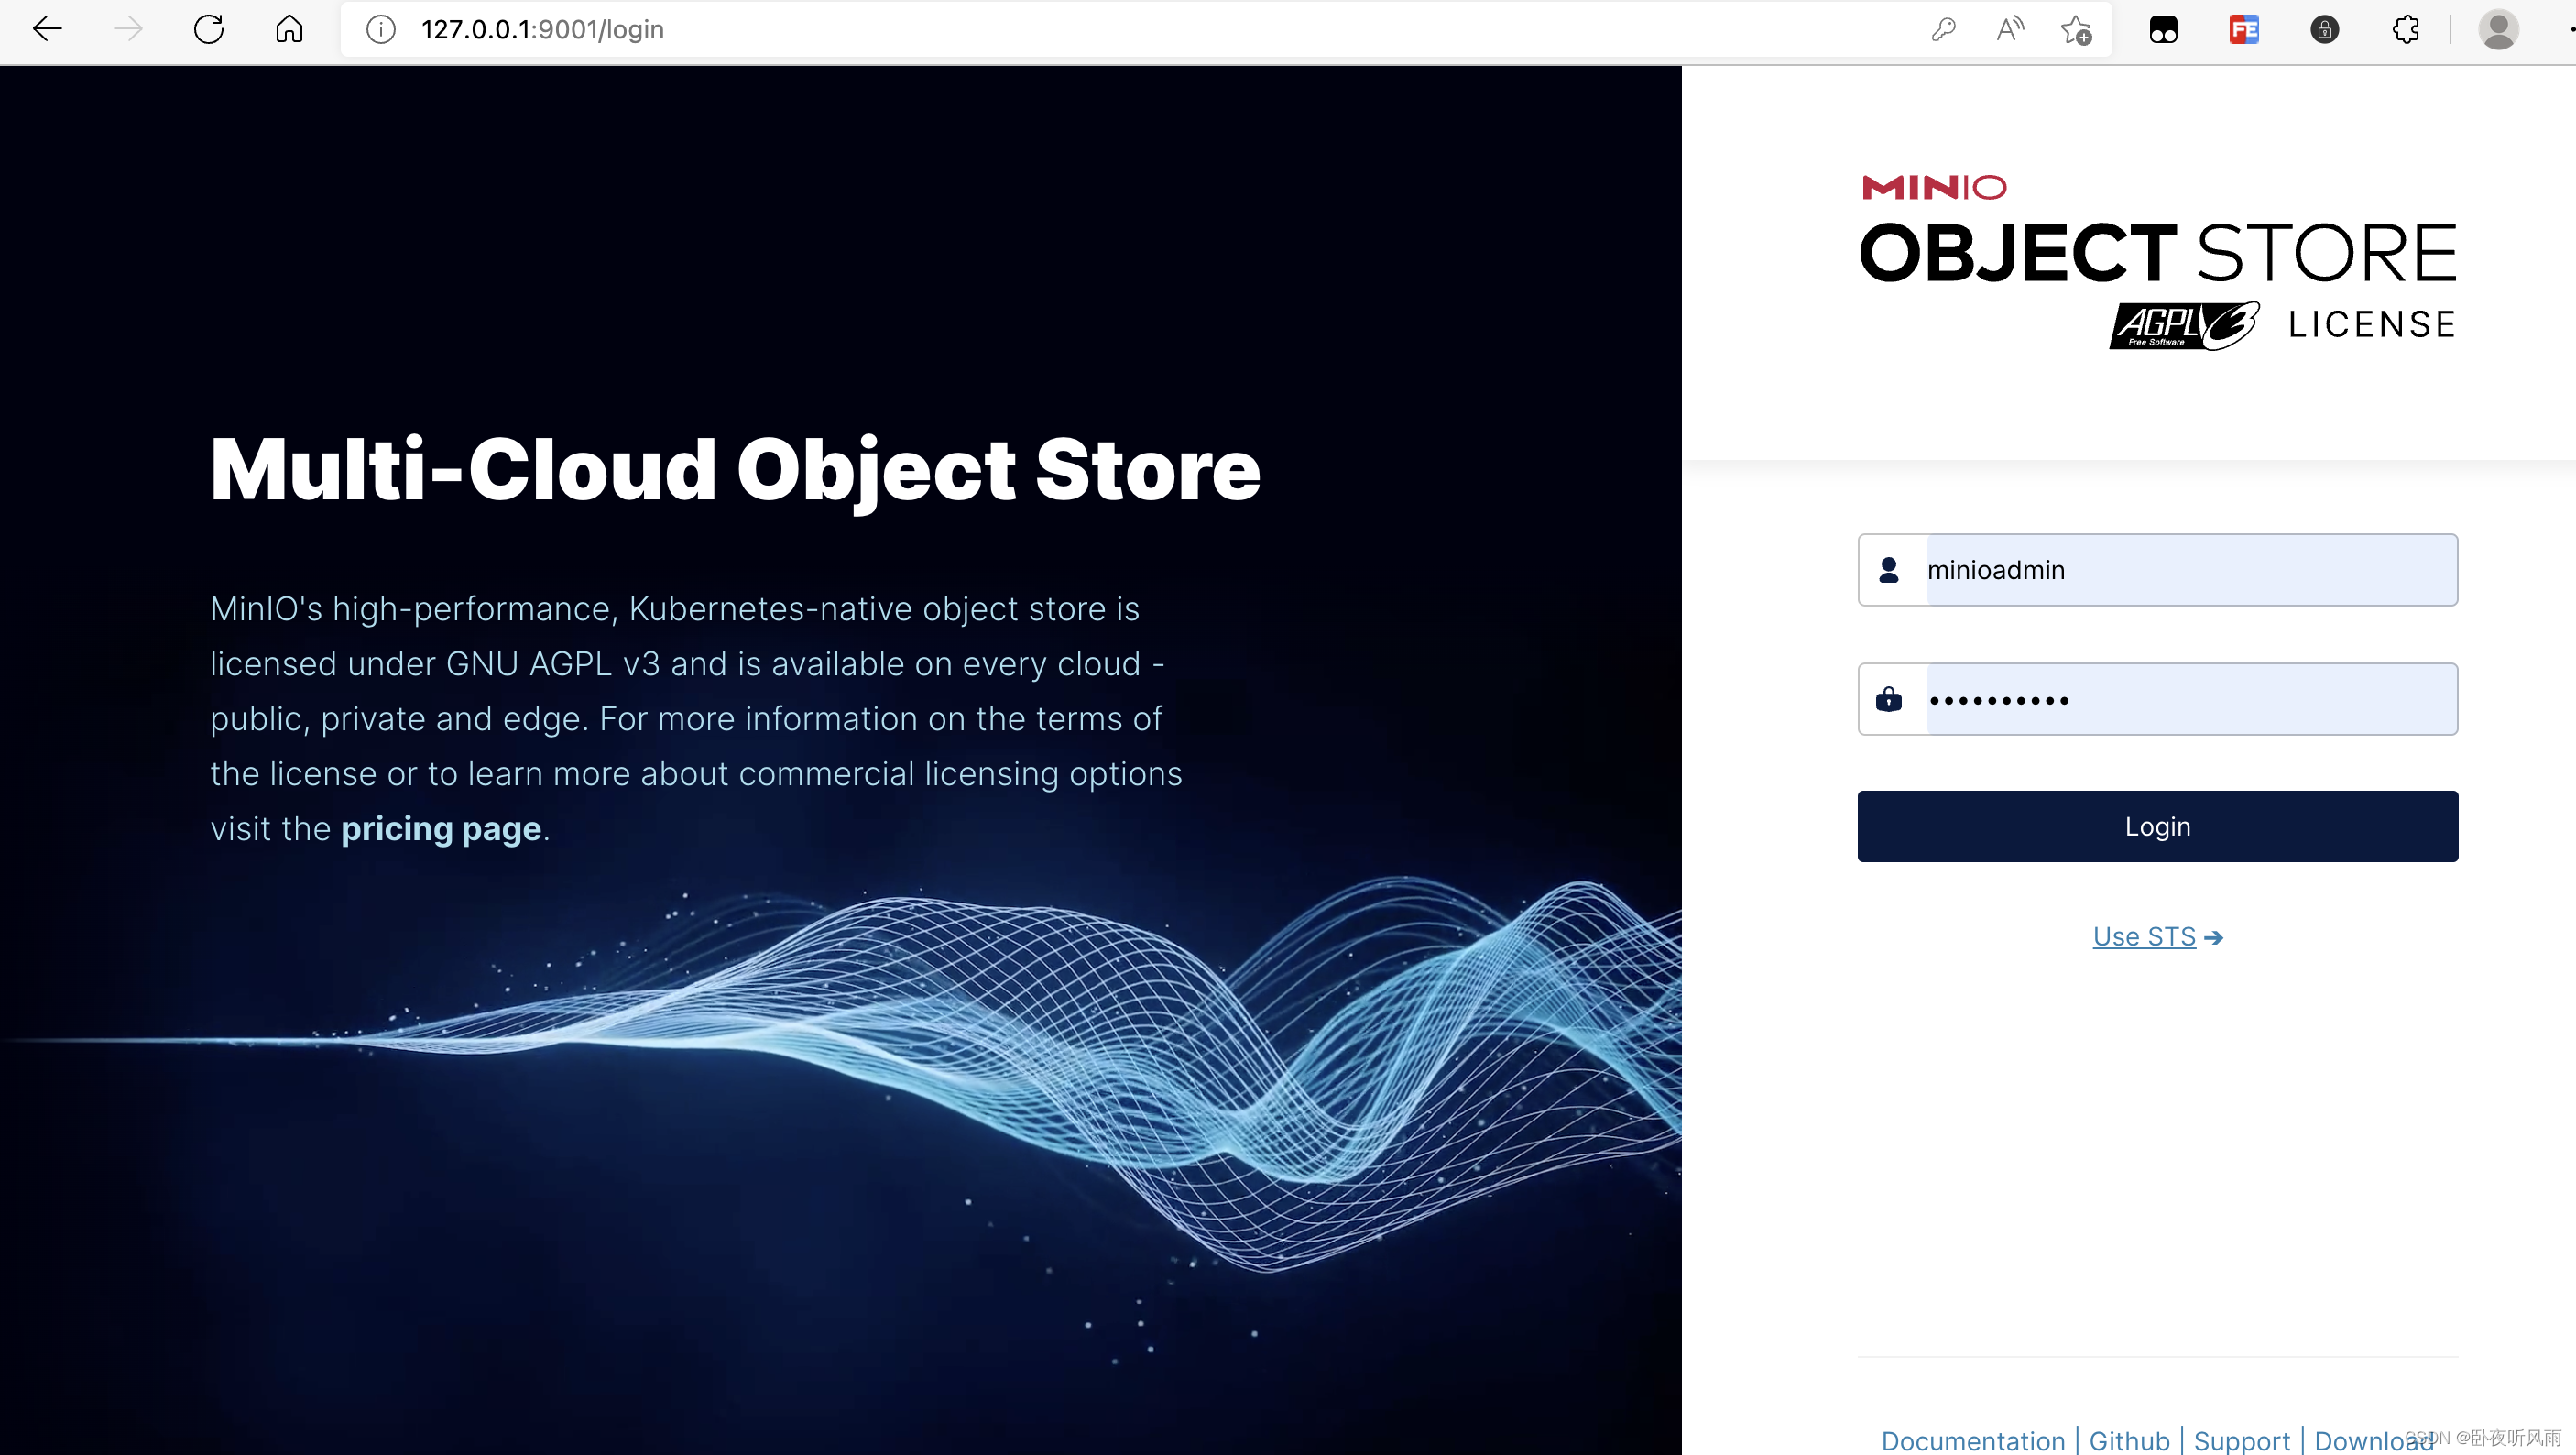The image size is (2576, 1455).
Task: Reload the MinIO login page
Action: (208, 29)
